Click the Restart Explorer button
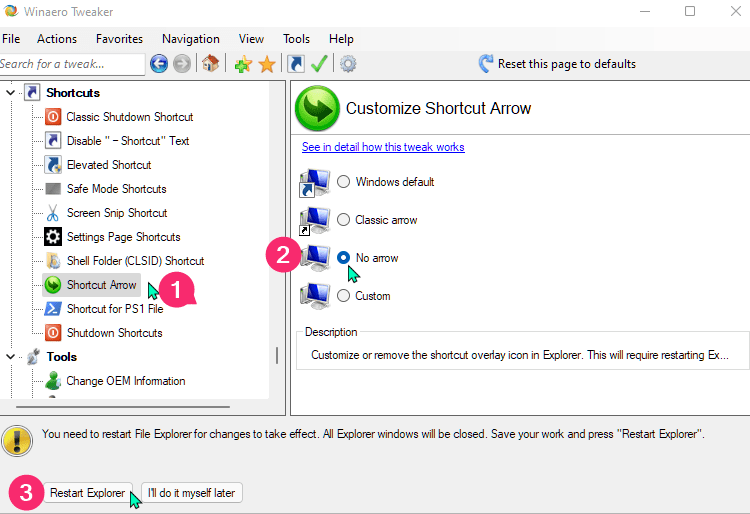 (88, 493)
